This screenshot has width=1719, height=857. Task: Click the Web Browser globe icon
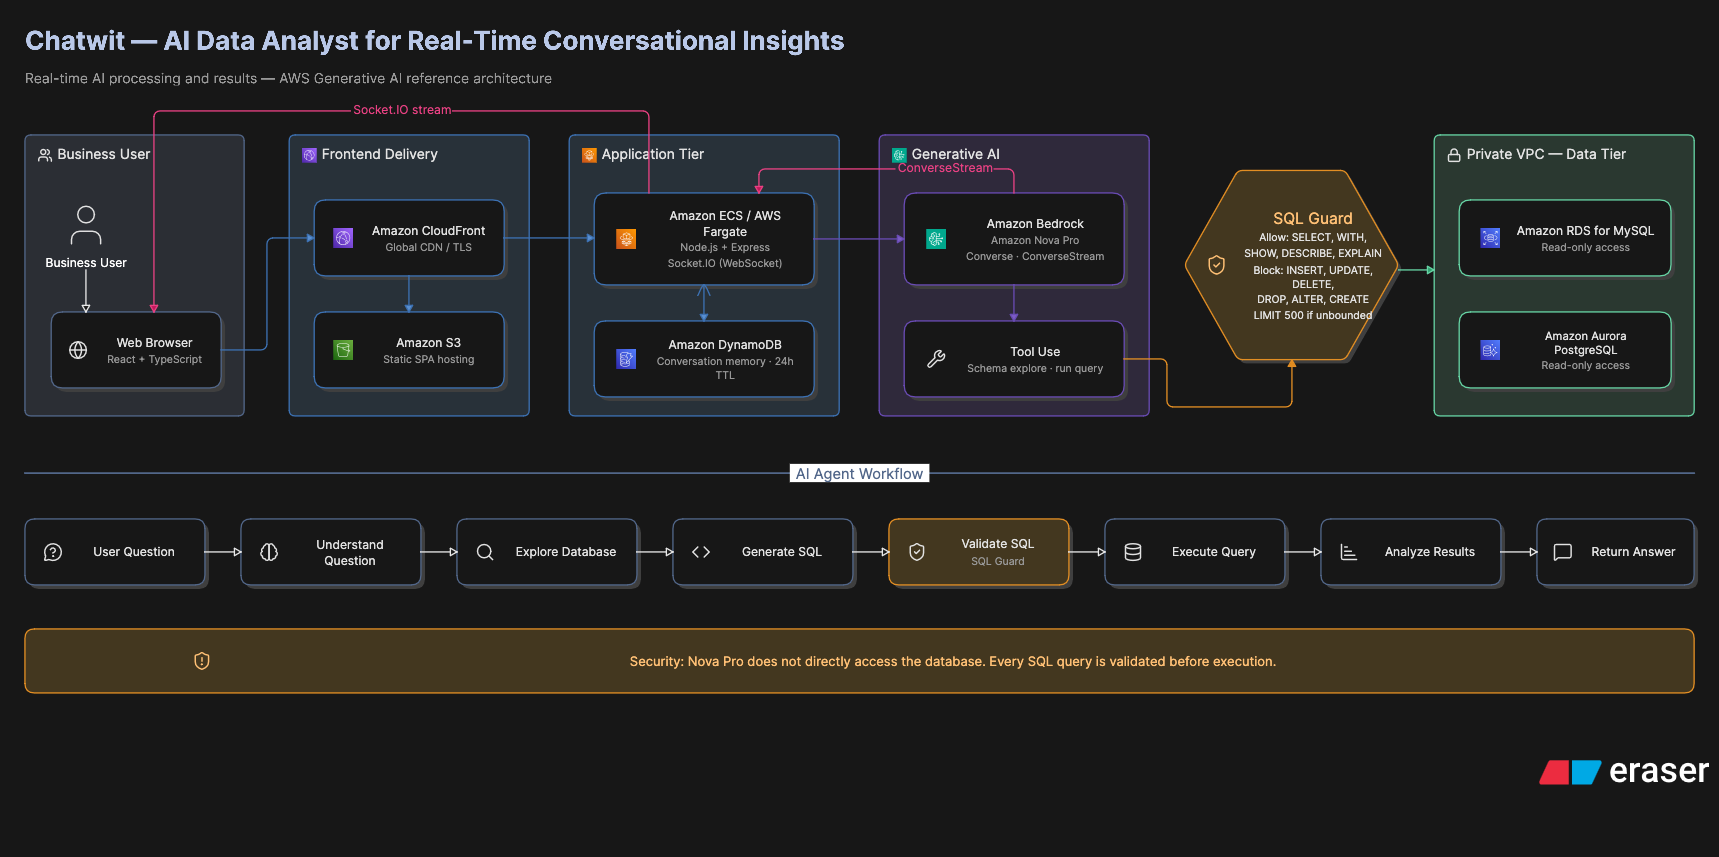click(x=78, y=350)
